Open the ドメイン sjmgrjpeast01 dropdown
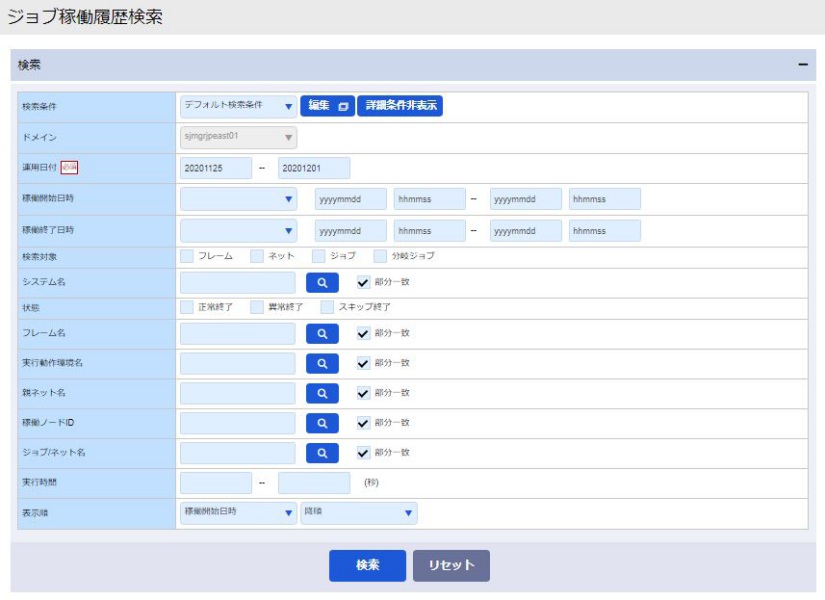Image resolution: width=825 pixels, height=600 pixels. (x=238, y=137)
